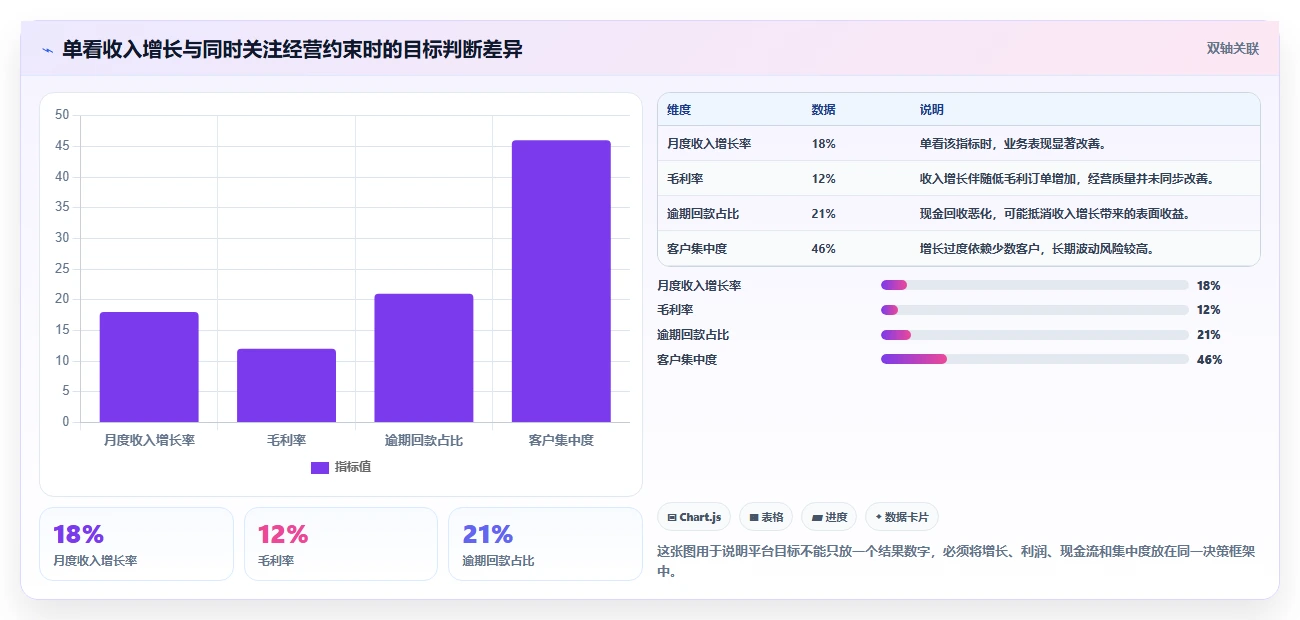This screenshot has width=1300, height=620.
Task: Click the 月度收入增长率 table cell
Action: point(709,144)
